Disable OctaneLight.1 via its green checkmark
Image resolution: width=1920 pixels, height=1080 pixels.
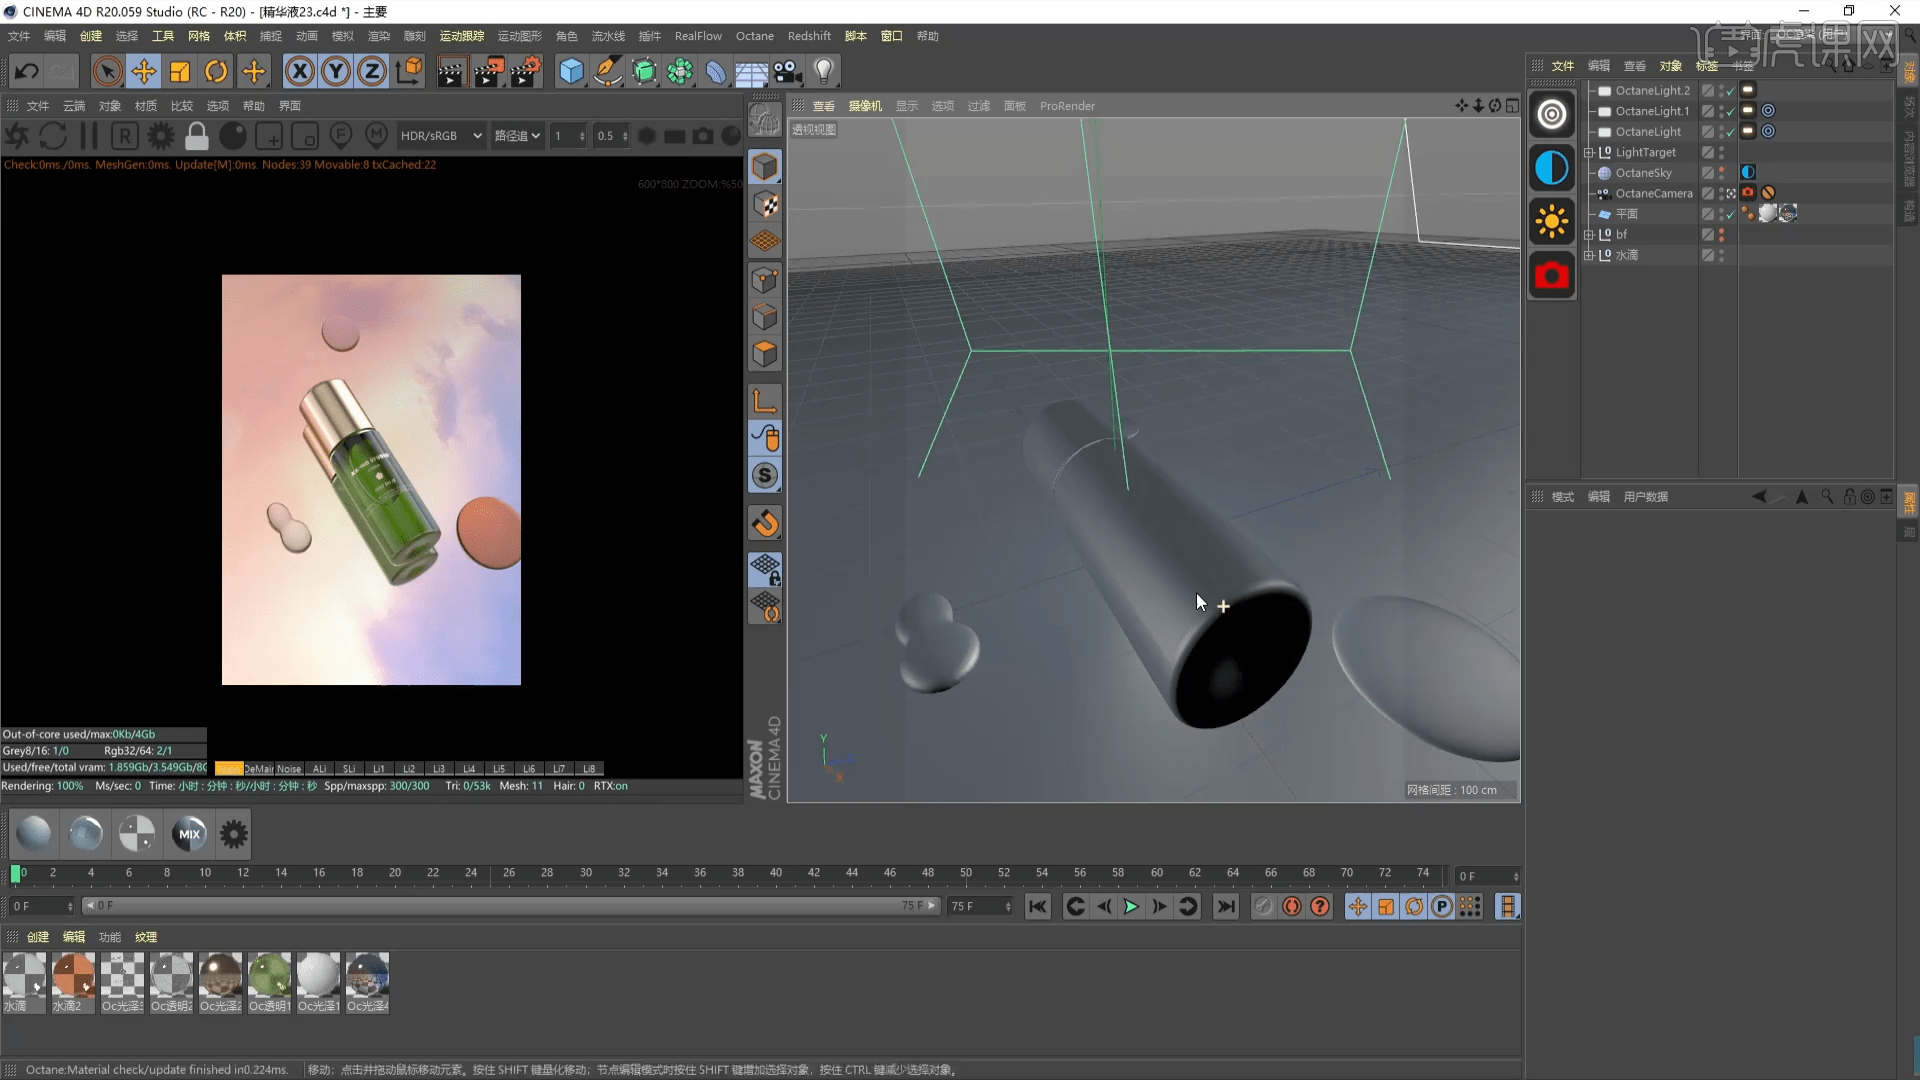(1728, 111)
